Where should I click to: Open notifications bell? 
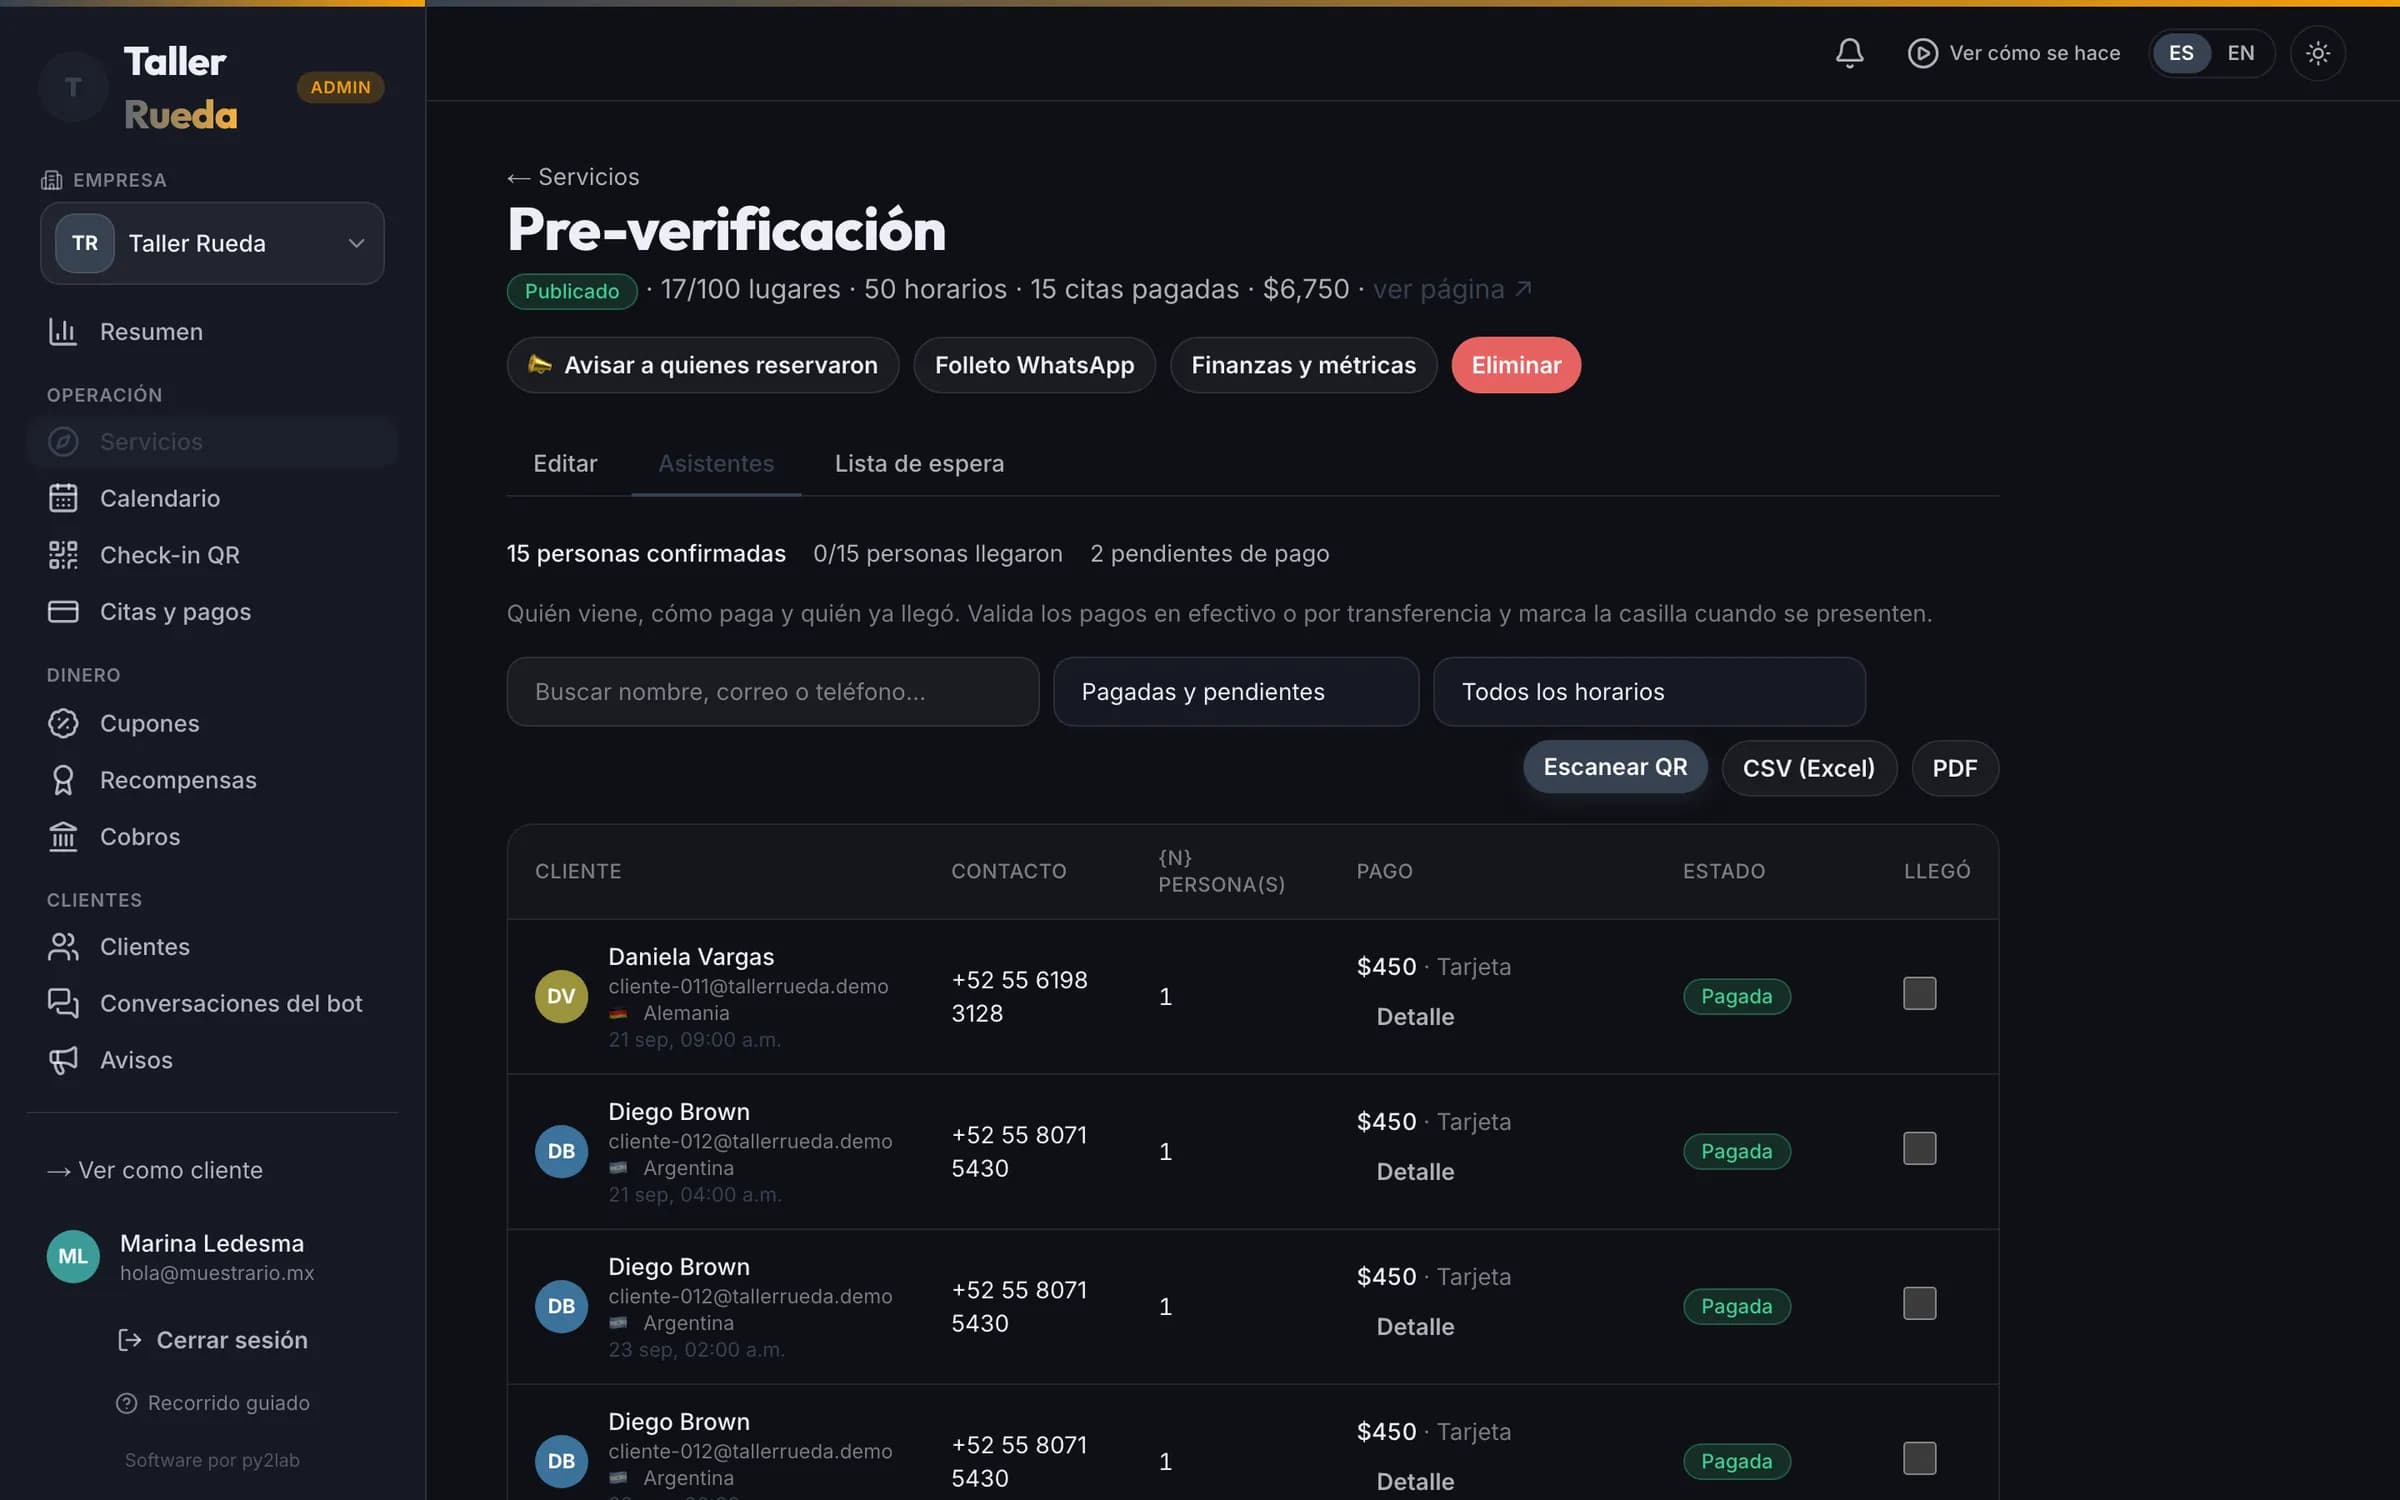[x=1849, y=53]
